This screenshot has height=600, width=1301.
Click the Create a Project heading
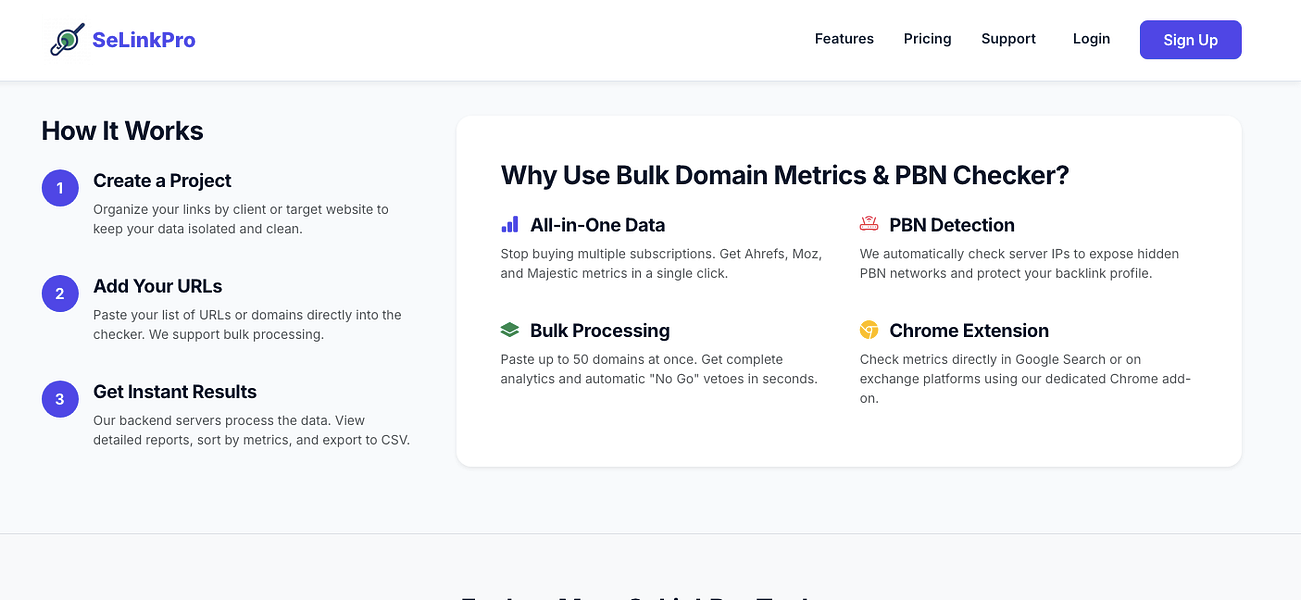pyautogui.click(x=162, y=181)
